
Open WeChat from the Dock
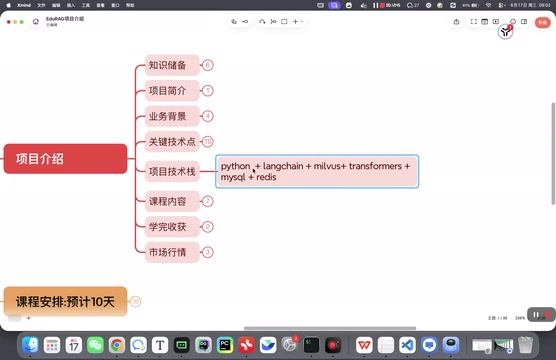pos(95,345)
